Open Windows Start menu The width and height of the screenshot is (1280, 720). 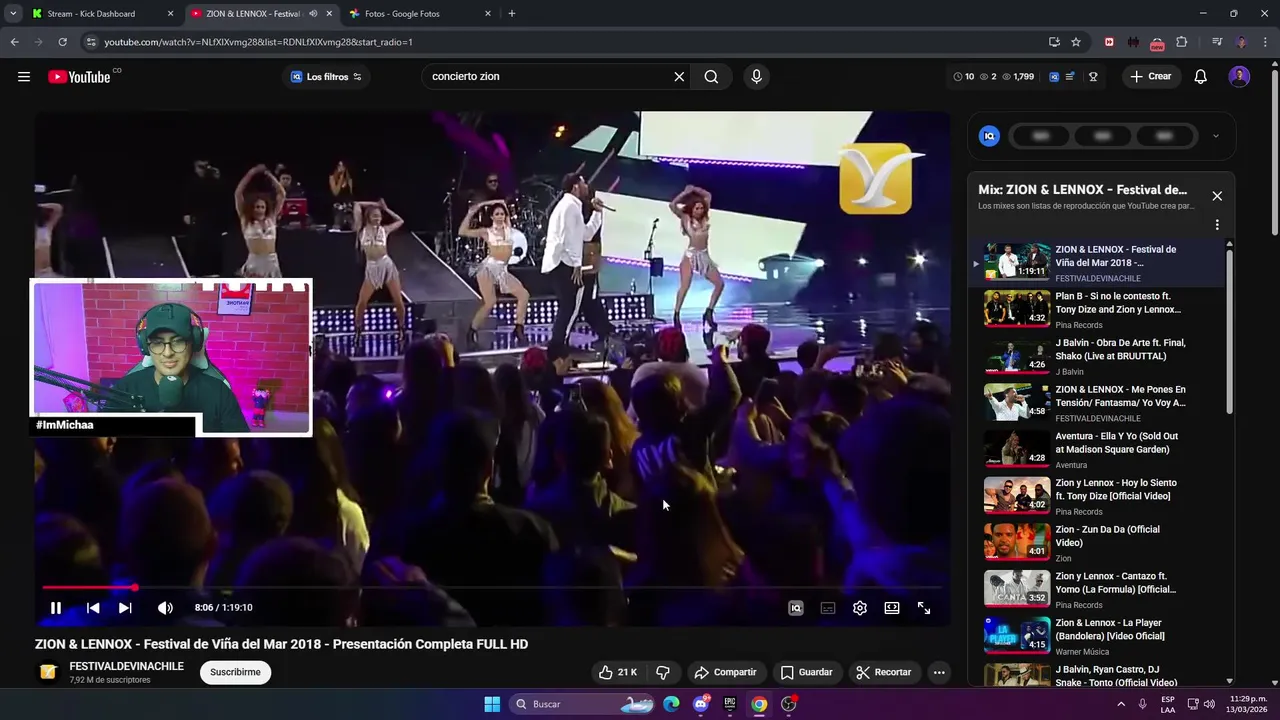[x=492, y=704]
